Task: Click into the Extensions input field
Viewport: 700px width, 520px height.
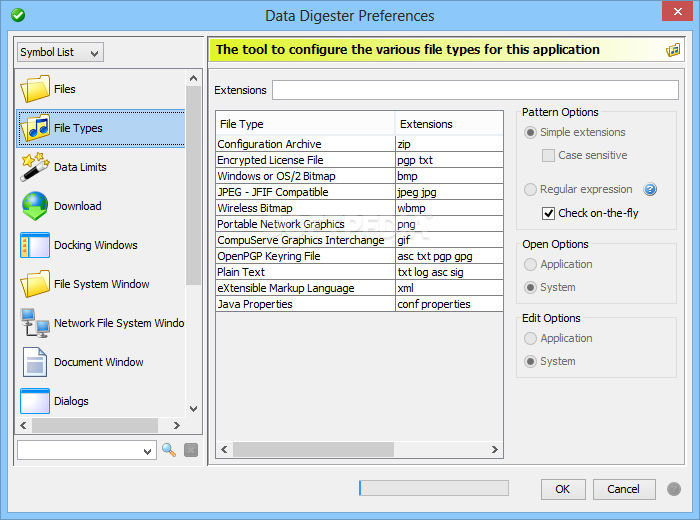Action: (475, 90)
